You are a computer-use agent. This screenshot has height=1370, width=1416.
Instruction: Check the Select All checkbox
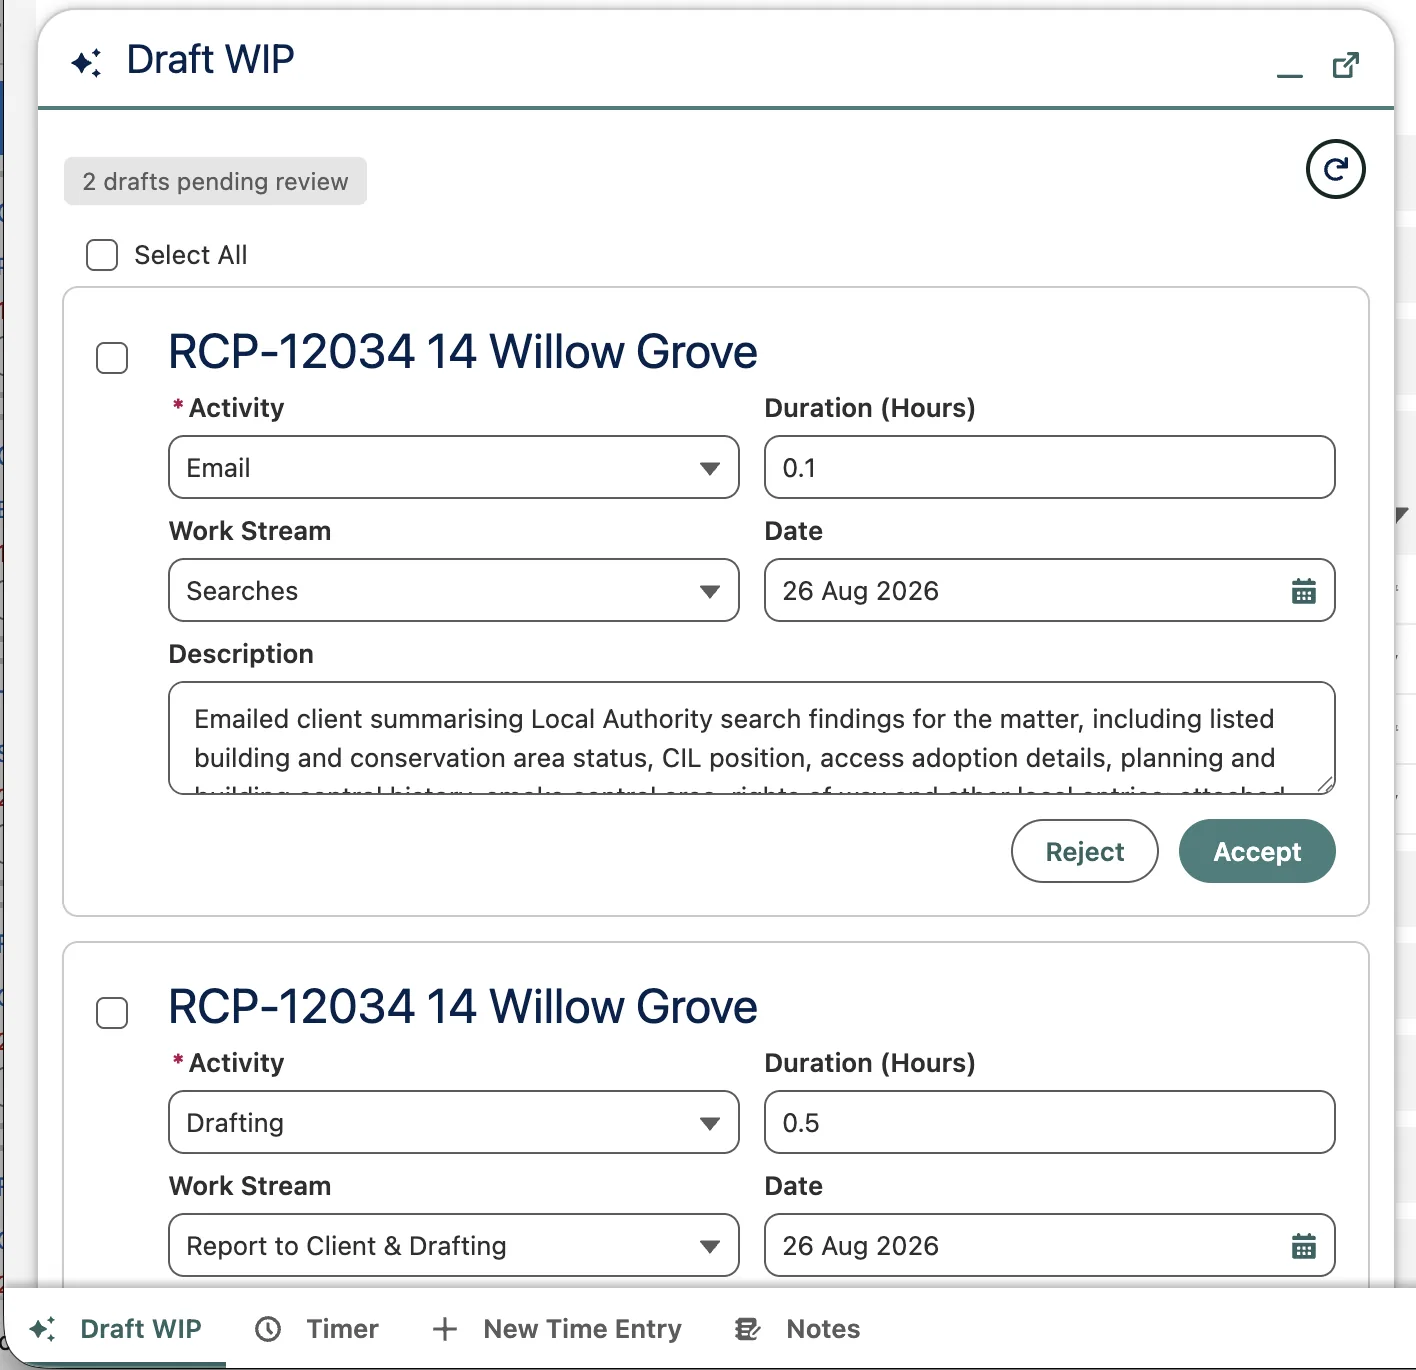[102, 255]
